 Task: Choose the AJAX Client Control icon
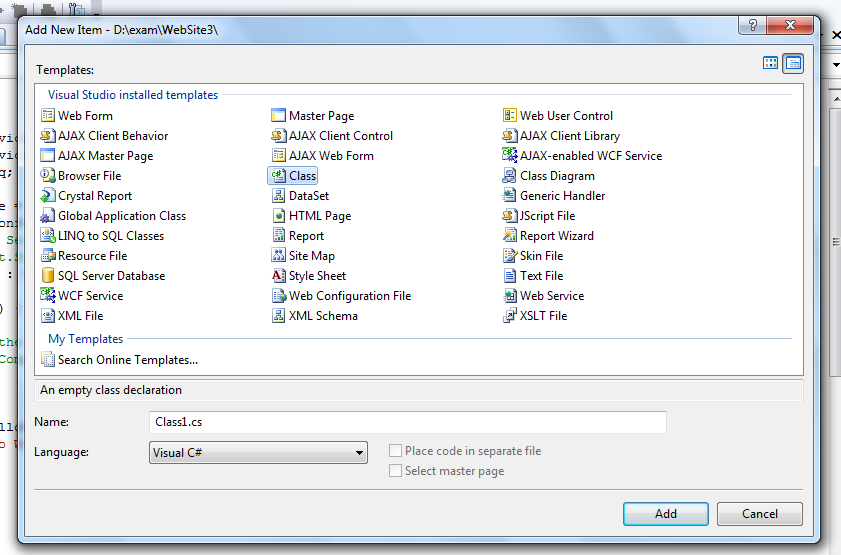click(x=278, y=136)
